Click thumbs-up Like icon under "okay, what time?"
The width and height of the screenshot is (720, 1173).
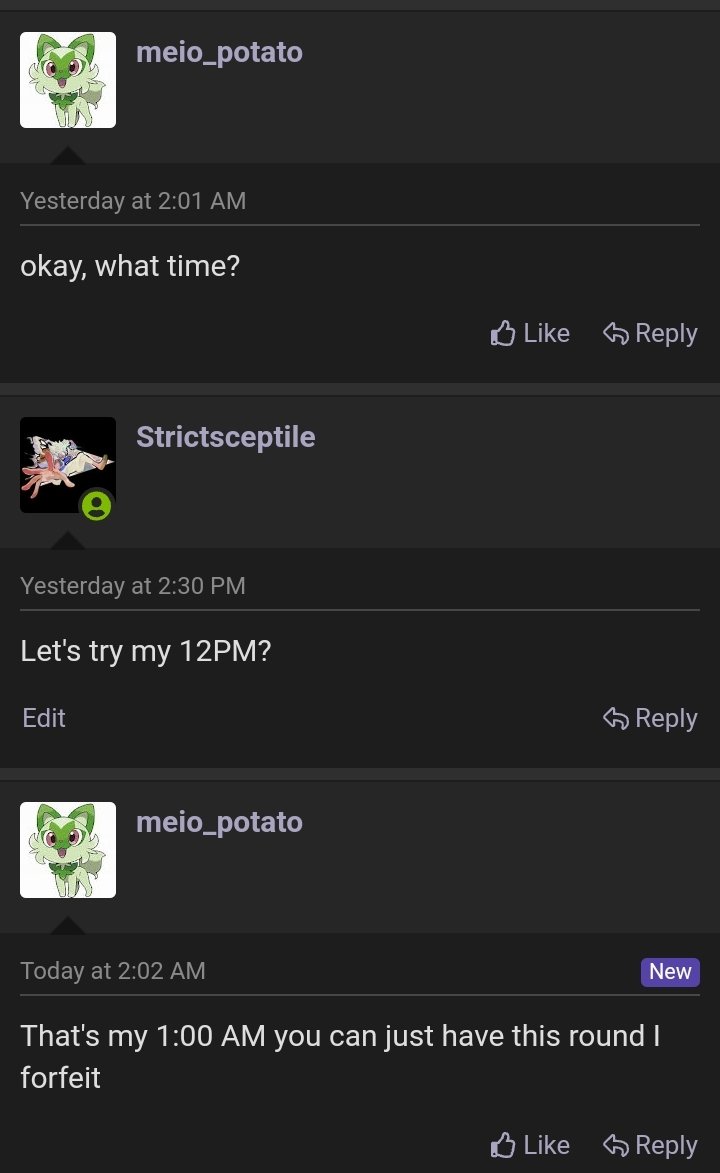(503, 333)
